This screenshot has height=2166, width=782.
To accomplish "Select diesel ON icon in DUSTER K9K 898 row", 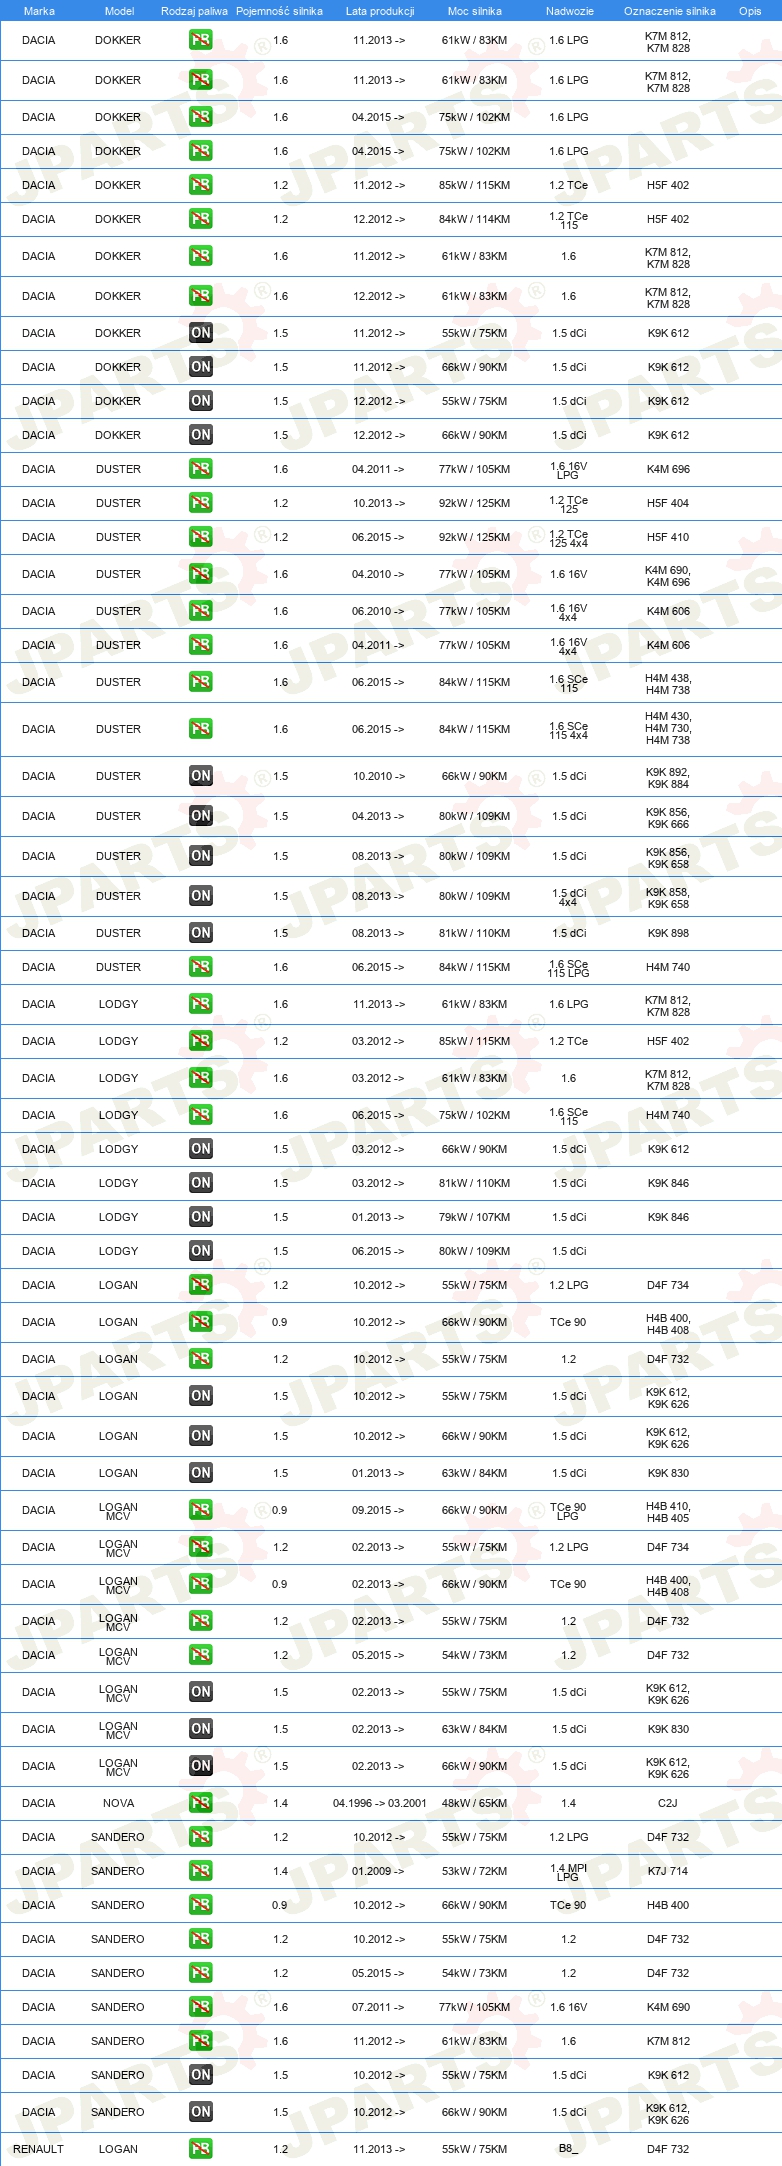I will 201,933.
